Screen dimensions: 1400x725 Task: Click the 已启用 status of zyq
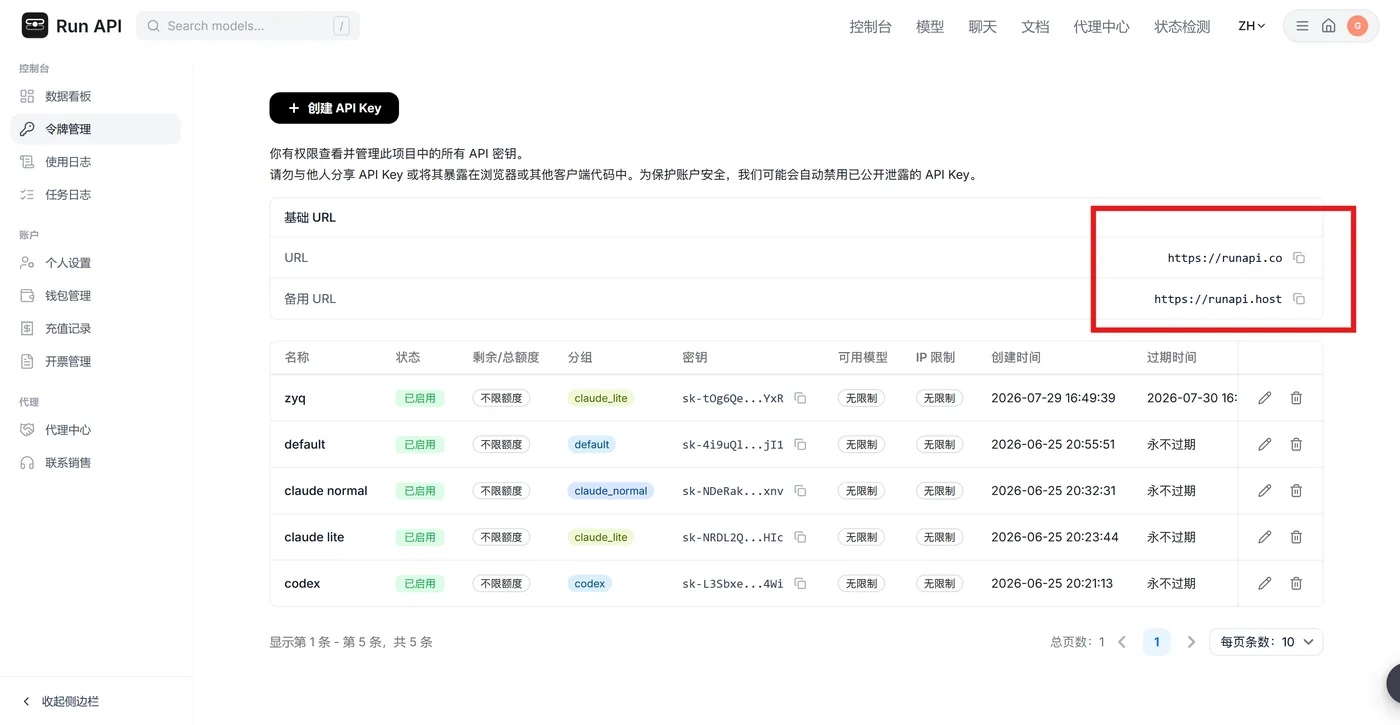pyautogui.click(x=420, y=398)
